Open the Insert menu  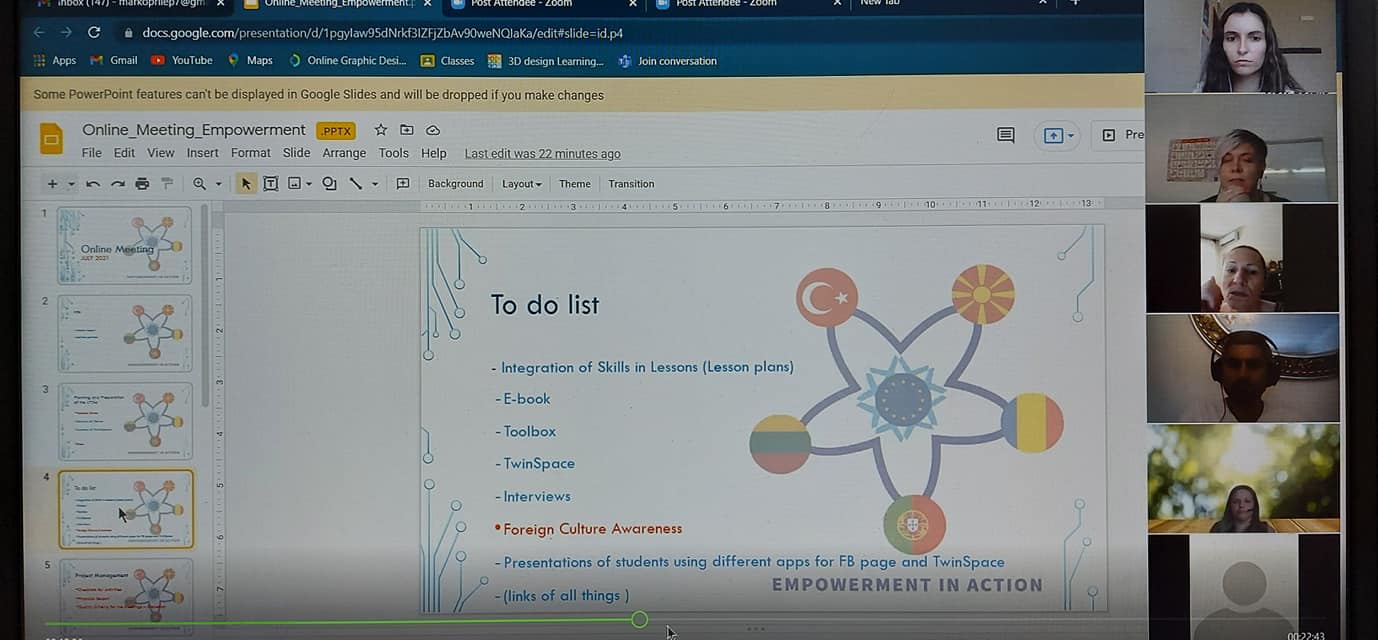[x=202, y=153]
